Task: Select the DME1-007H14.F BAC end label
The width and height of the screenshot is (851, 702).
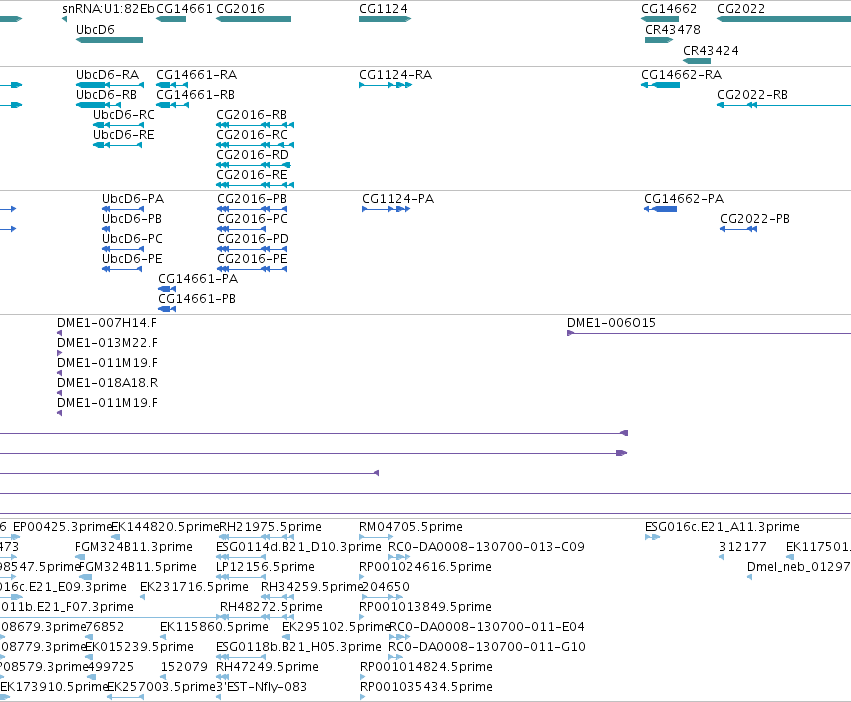Action: [x=107, y=323]
